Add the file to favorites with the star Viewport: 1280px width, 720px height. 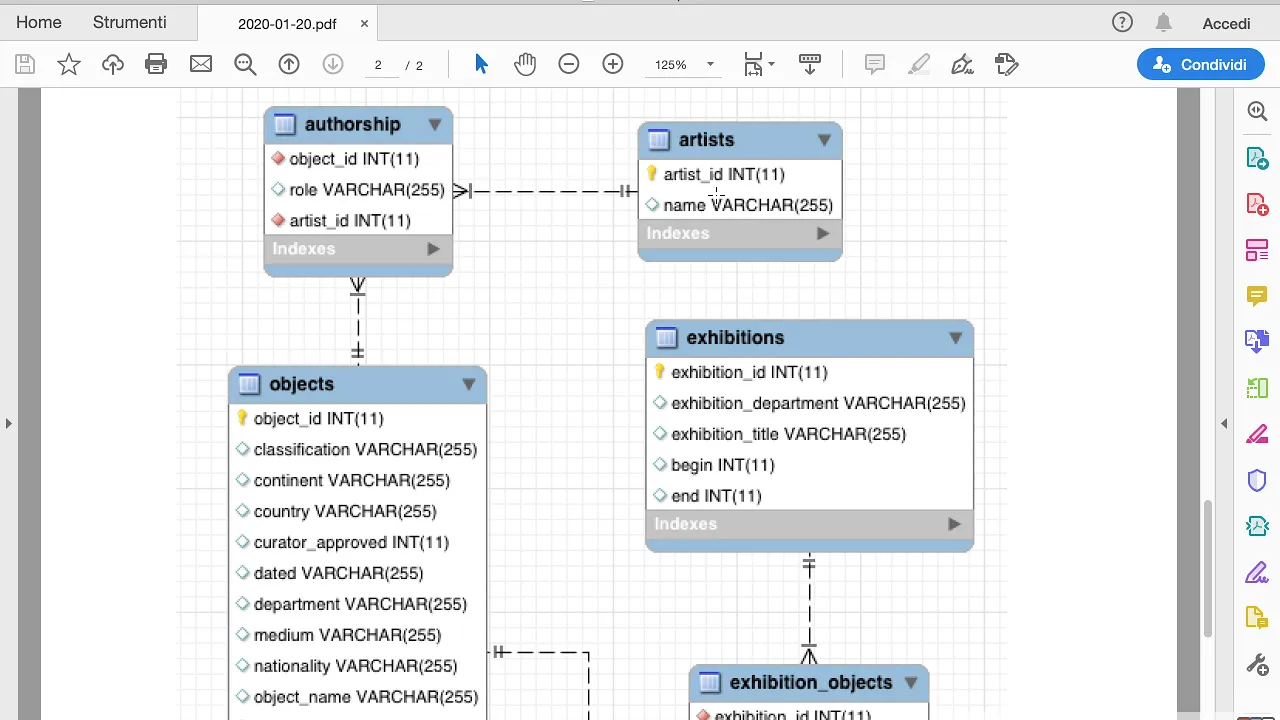[69, 65]
